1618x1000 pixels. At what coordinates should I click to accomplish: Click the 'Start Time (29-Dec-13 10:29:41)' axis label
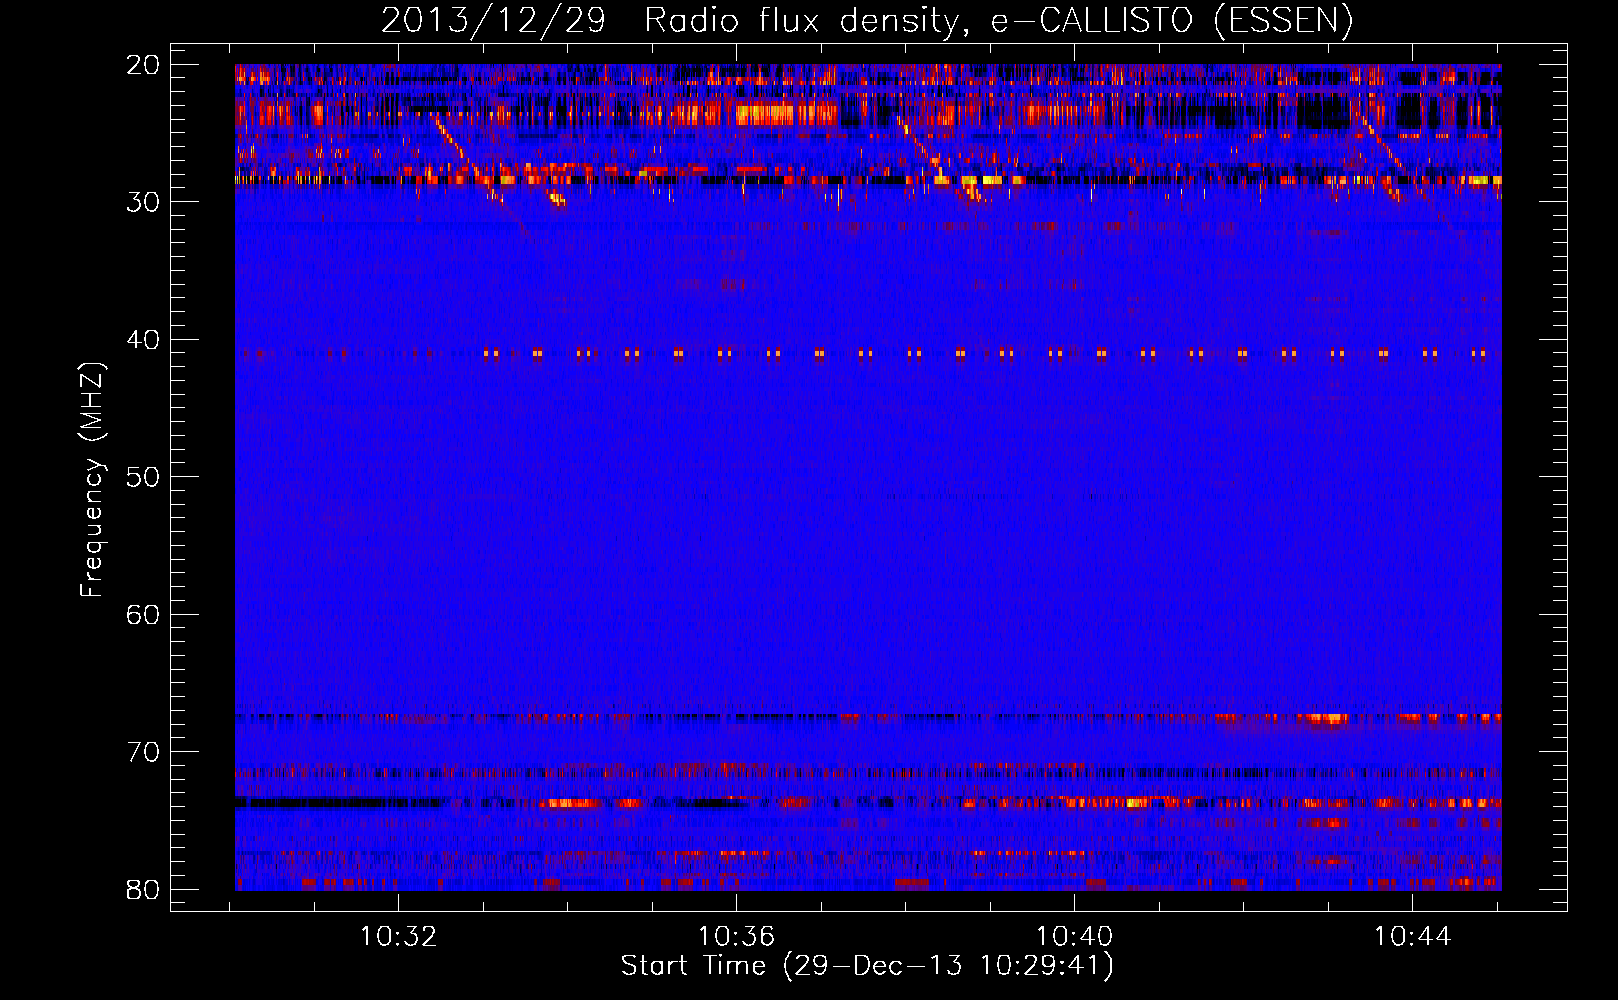(867, 966)
